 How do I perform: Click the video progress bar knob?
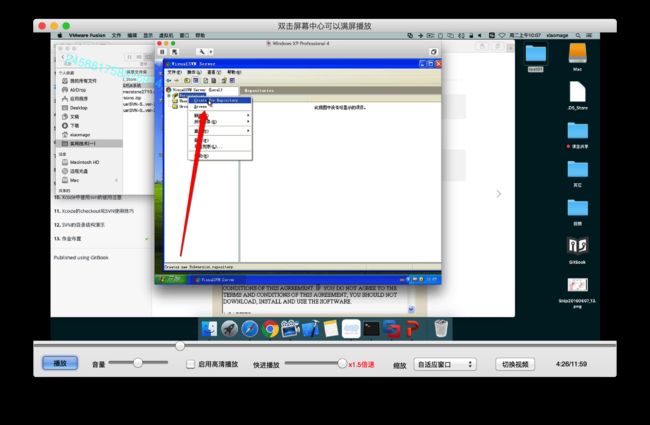(x=180, y=345)
